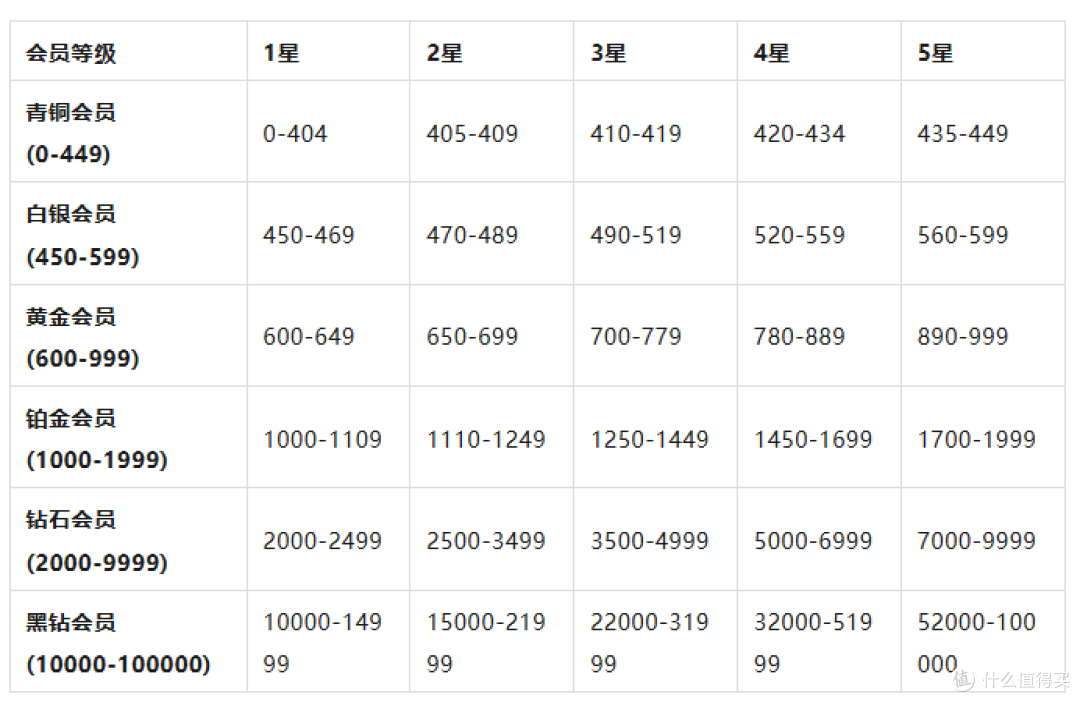Select the 黄金会员 (600-999) row label
The height and width of the screenshot is (702, 1080).
129,335
